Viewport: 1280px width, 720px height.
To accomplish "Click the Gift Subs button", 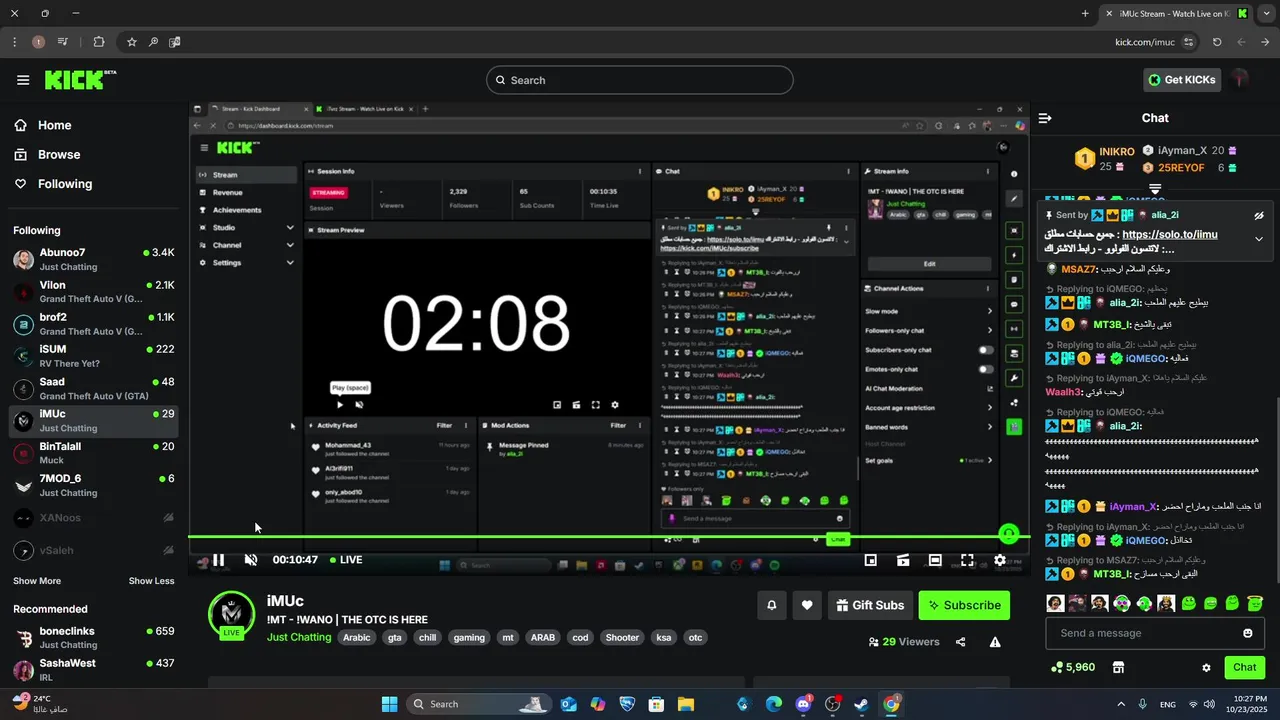I will 869,605.
